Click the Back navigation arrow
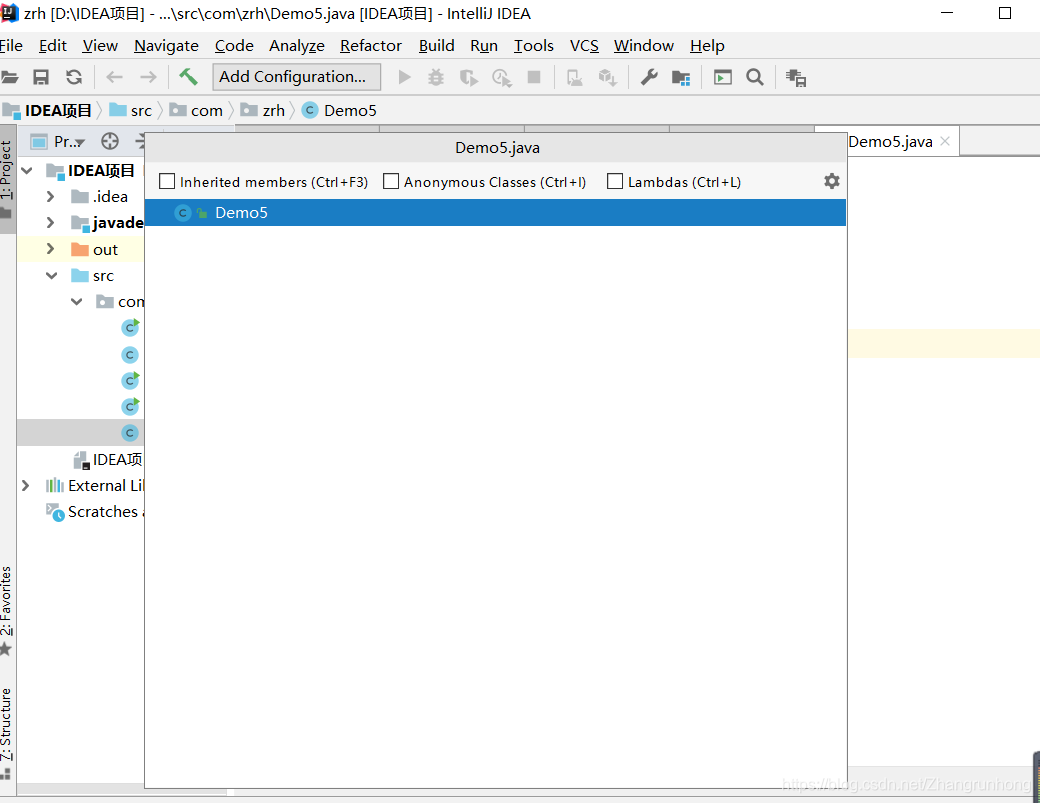The image size is (1040, 803). coord(115,78)
